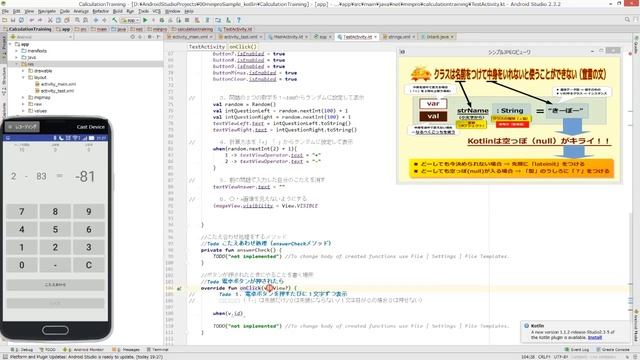Open the Android project view dropdown
Screen dimensions: 640x360
point(41,37)
